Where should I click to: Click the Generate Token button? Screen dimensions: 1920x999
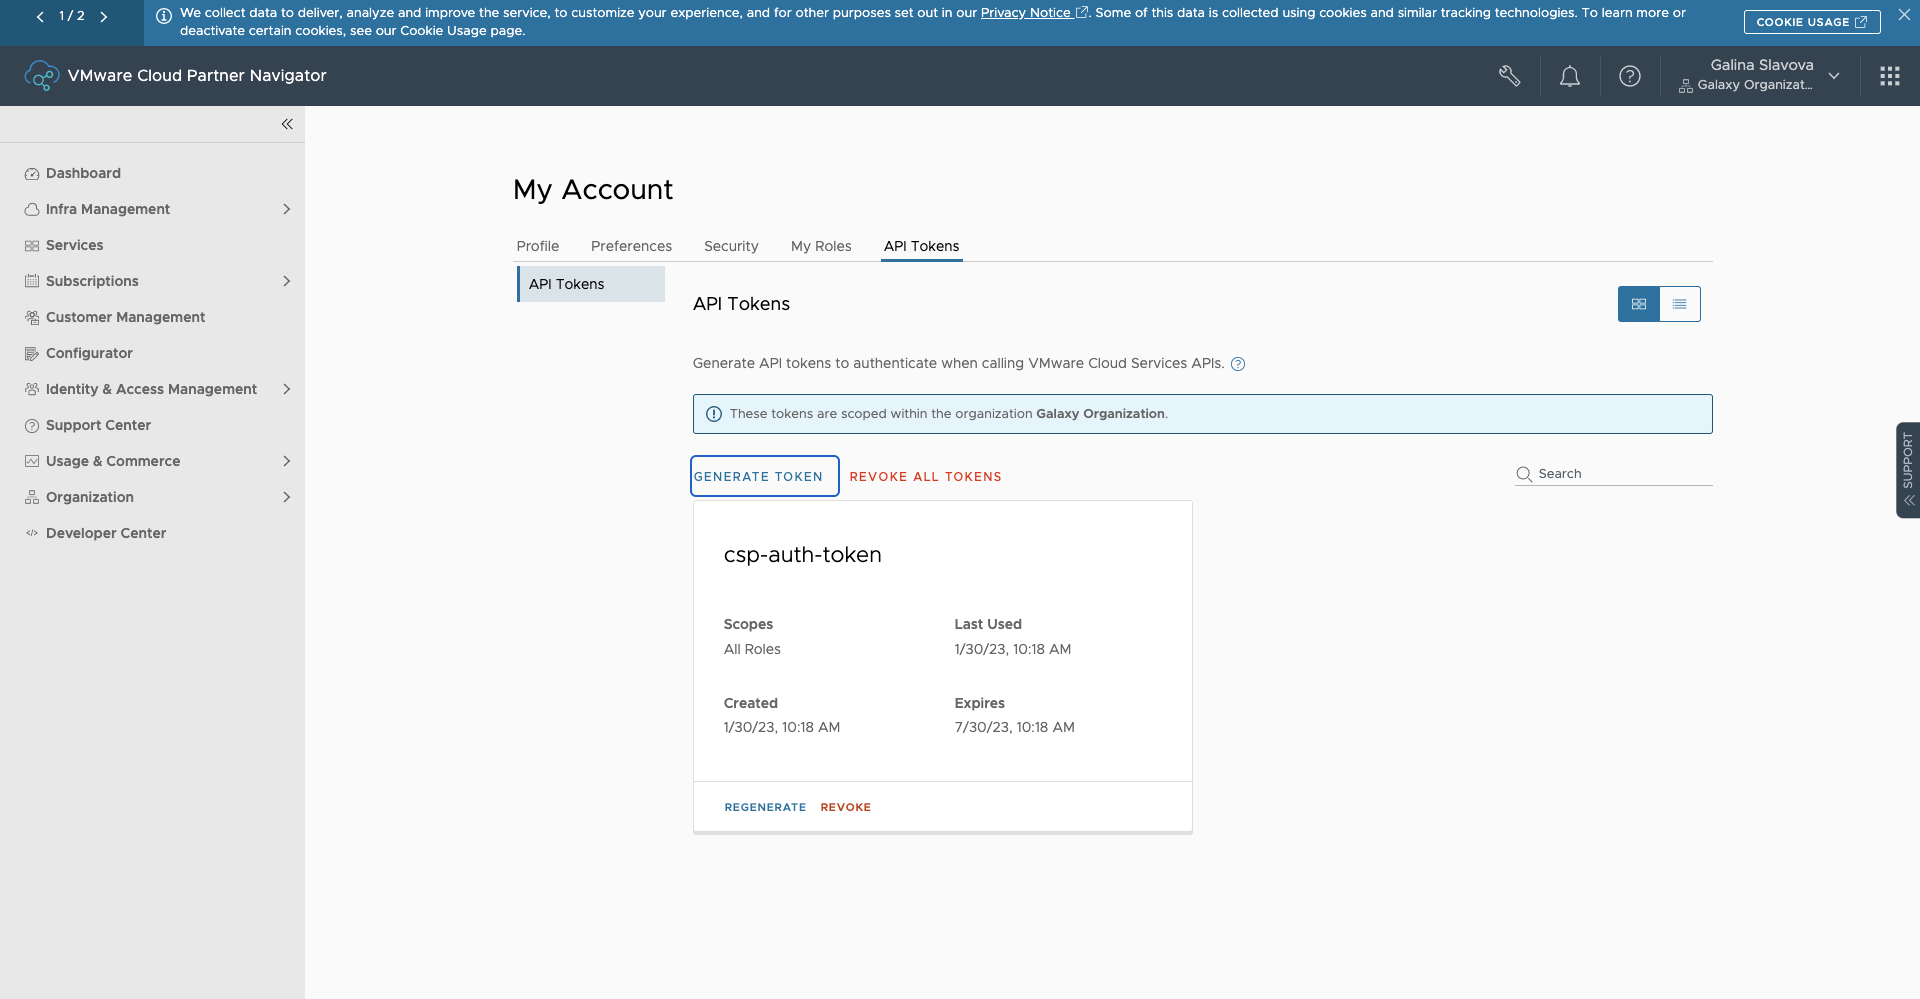tap(764, 477)
